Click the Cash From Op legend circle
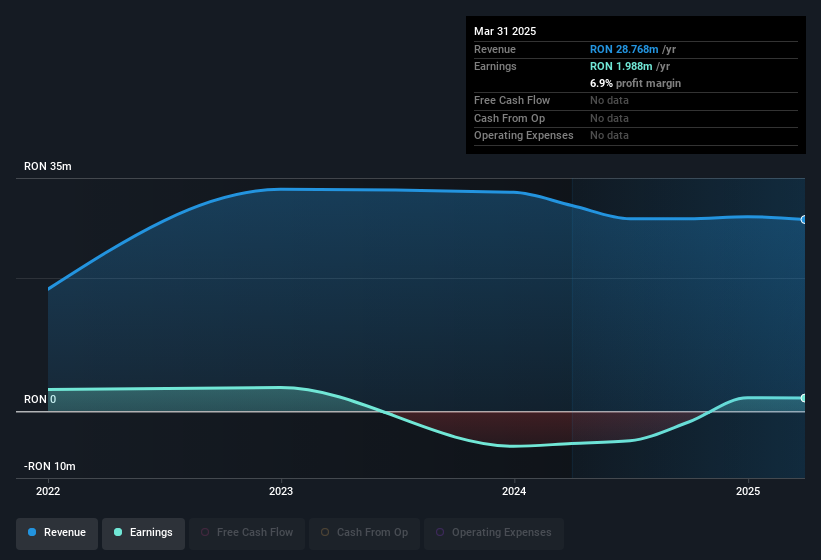Image resolution: width=821 pixels, height=560 pixels. point(325,532)
